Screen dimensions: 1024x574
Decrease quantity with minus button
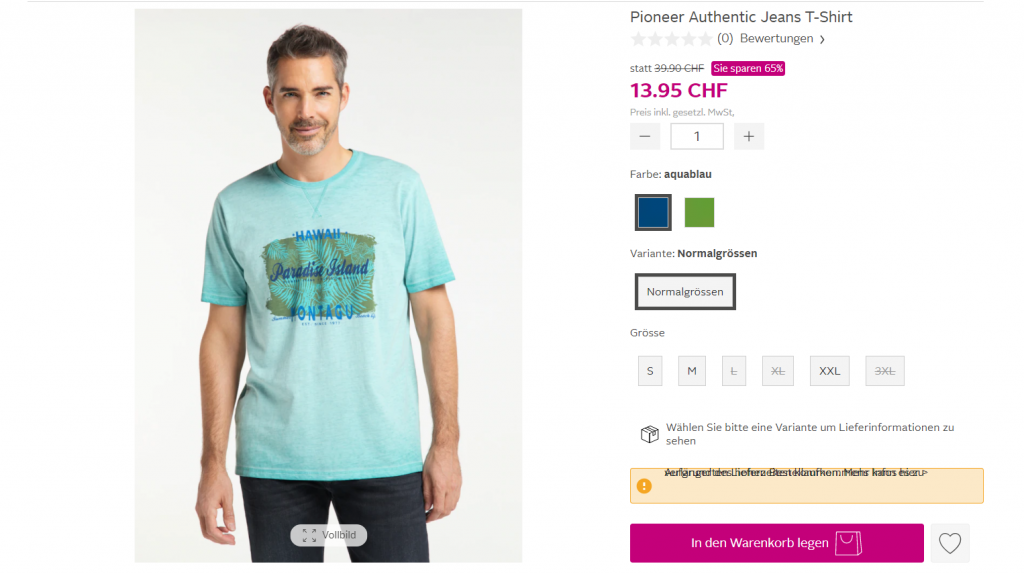[x=645, y=136]
